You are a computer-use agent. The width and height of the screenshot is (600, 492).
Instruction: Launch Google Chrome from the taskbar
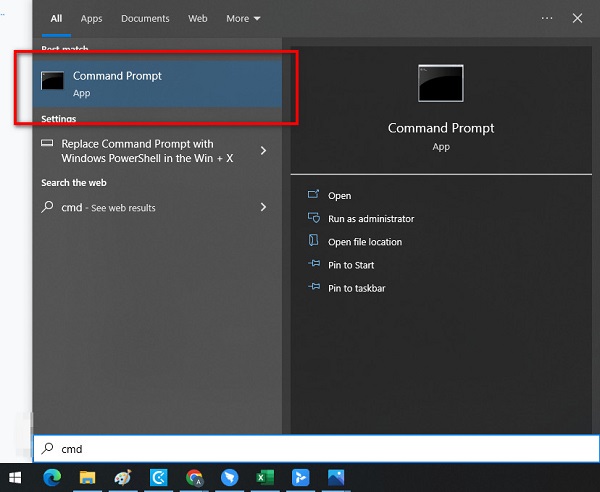tap(194, 478)
